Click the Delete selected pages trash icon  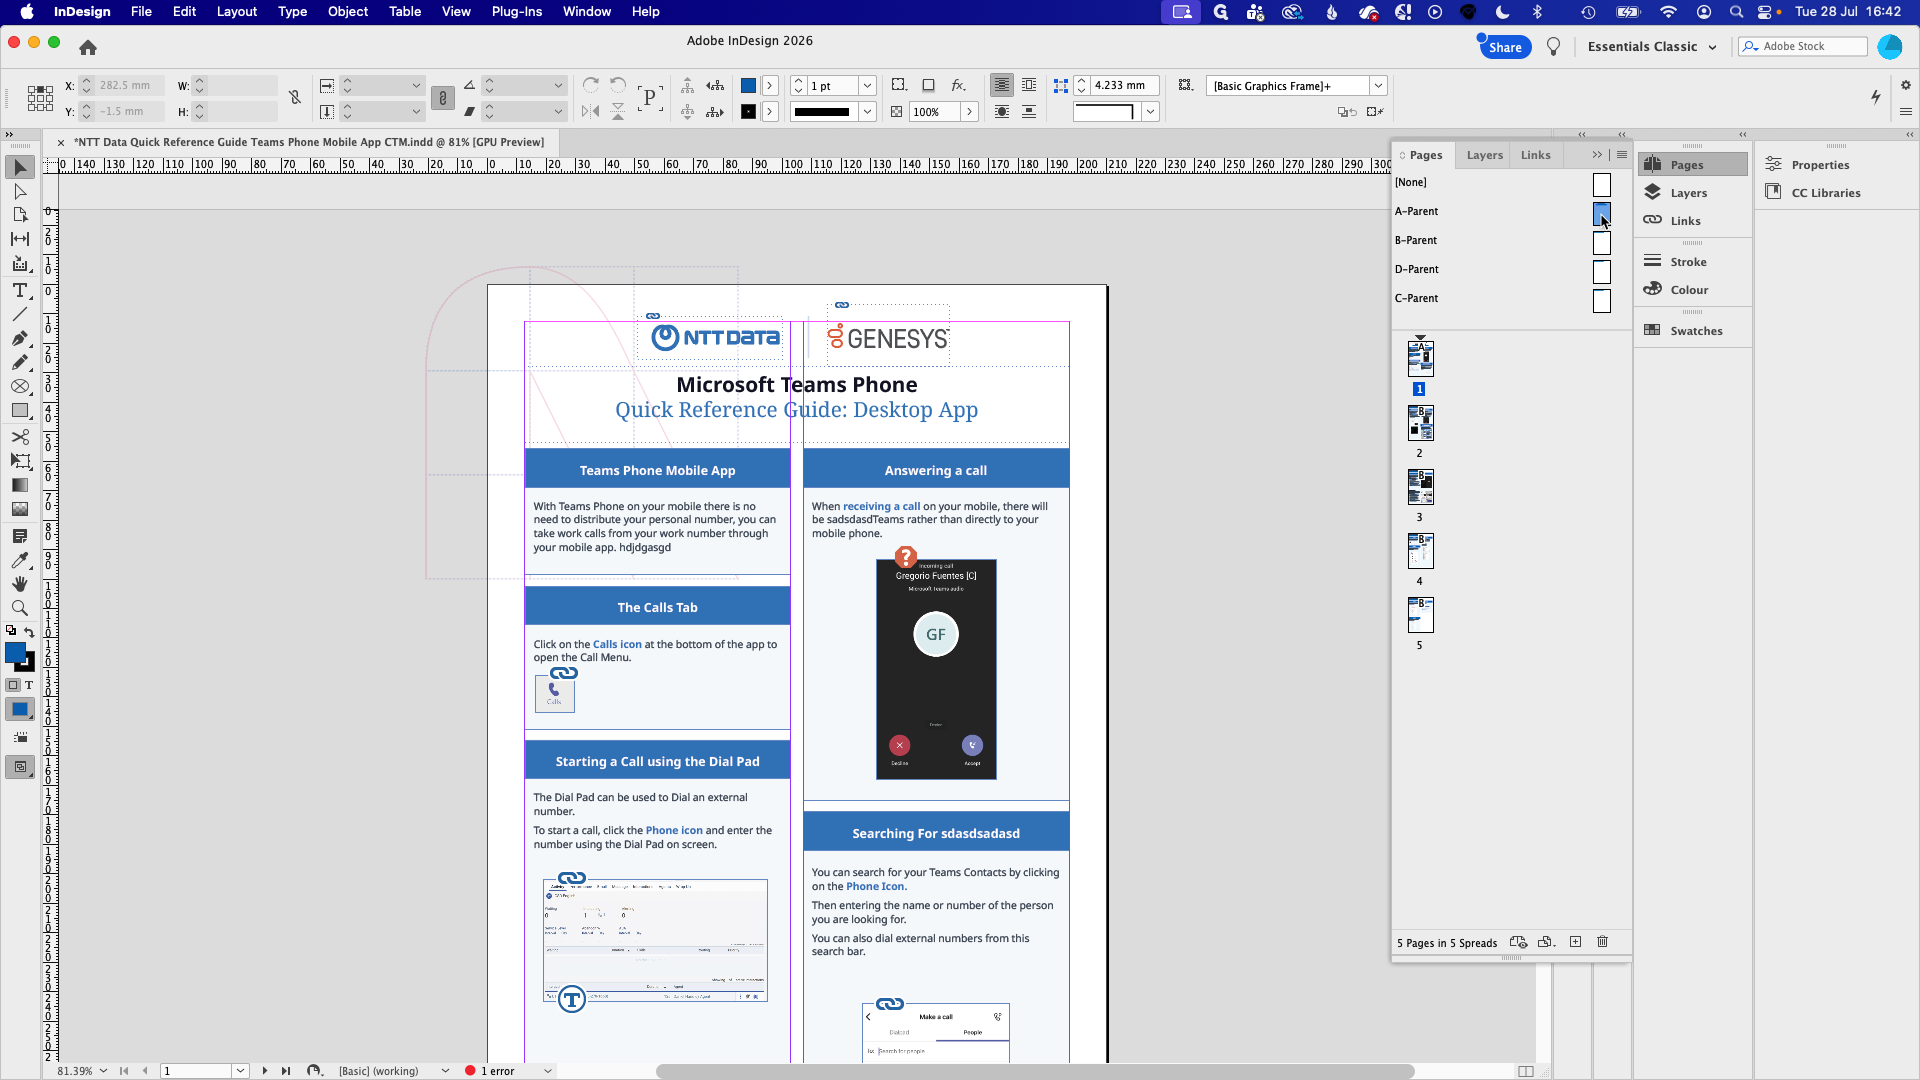pyautogui.click(x=1603, y=942)
